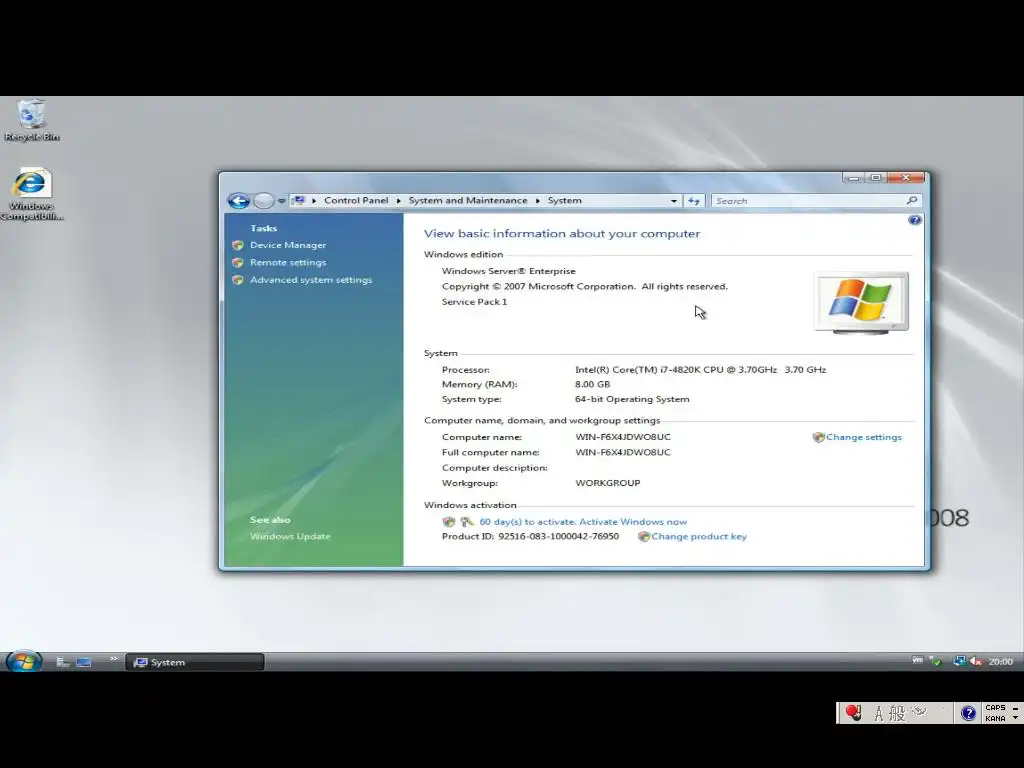The image size is (1024, 768).
Task: Toggle KANA on the language bar
Action: coord(995,718)
